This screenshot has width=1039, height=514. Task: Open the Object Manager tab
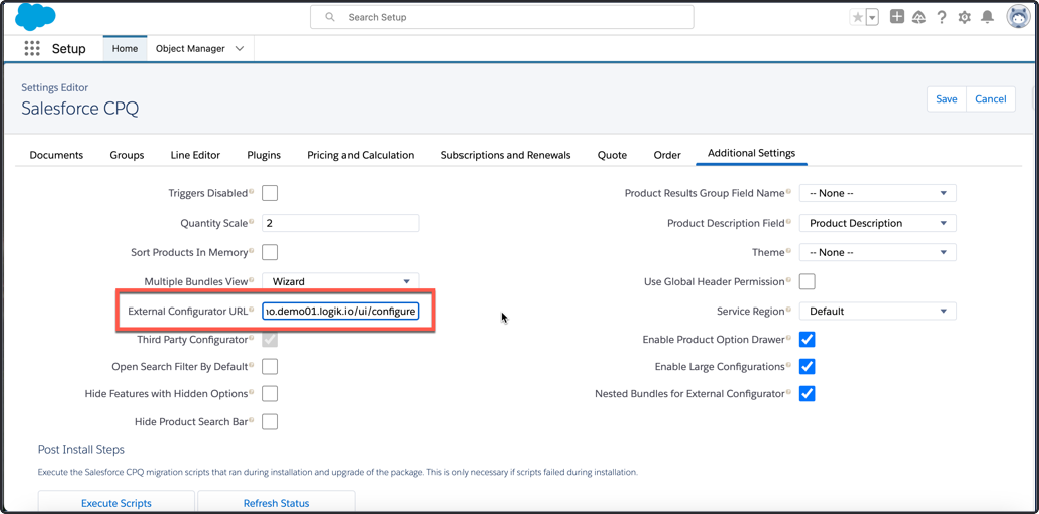190,48
